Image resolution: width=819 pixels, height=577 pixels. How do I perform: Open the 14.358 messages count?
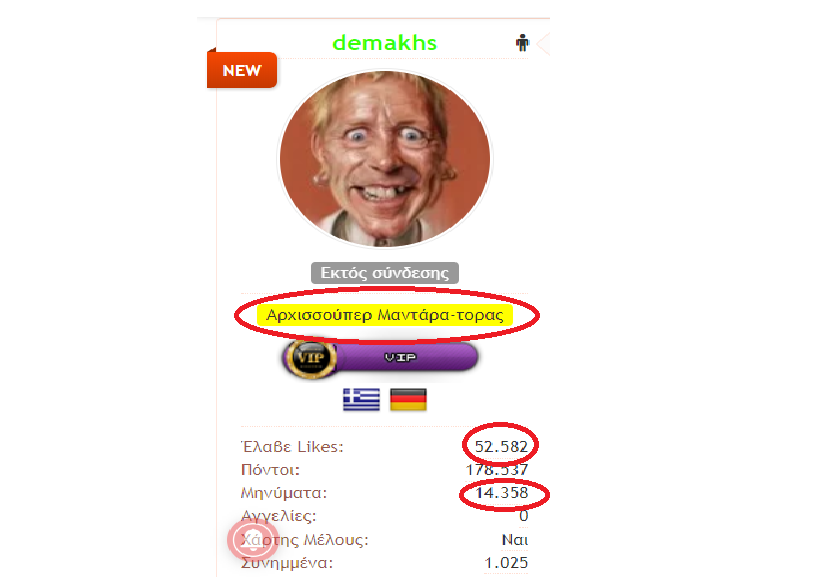coord(501,492)
